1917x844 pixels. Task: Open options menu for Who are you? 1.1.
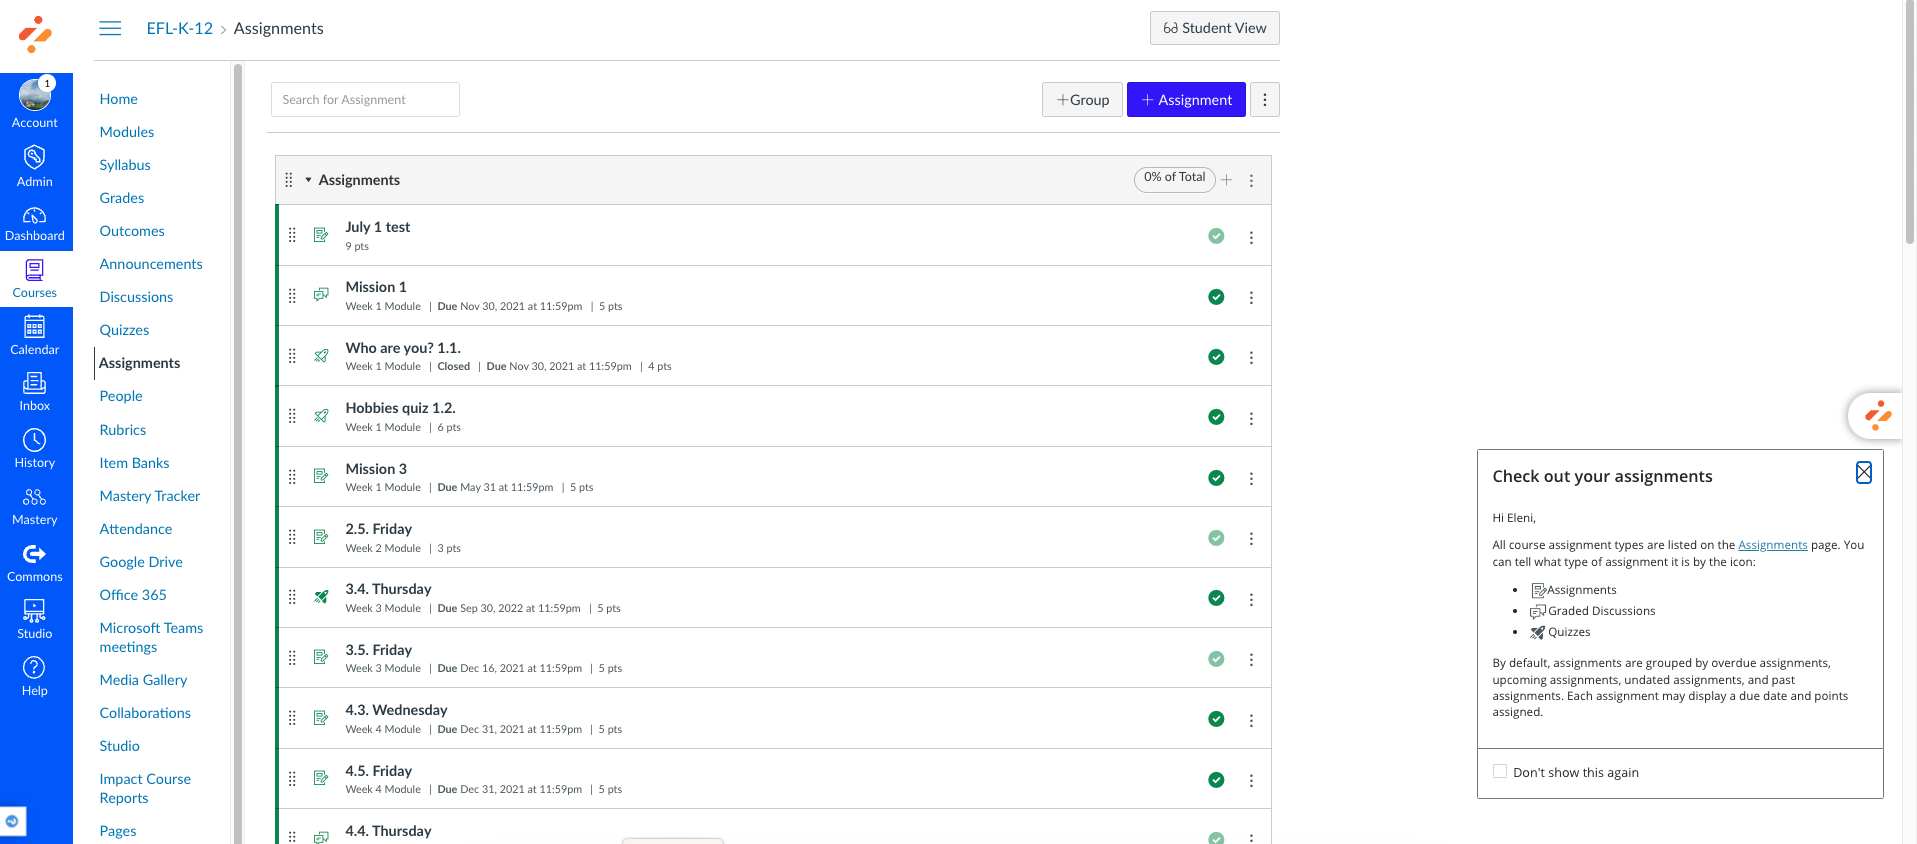(1251, 358)
